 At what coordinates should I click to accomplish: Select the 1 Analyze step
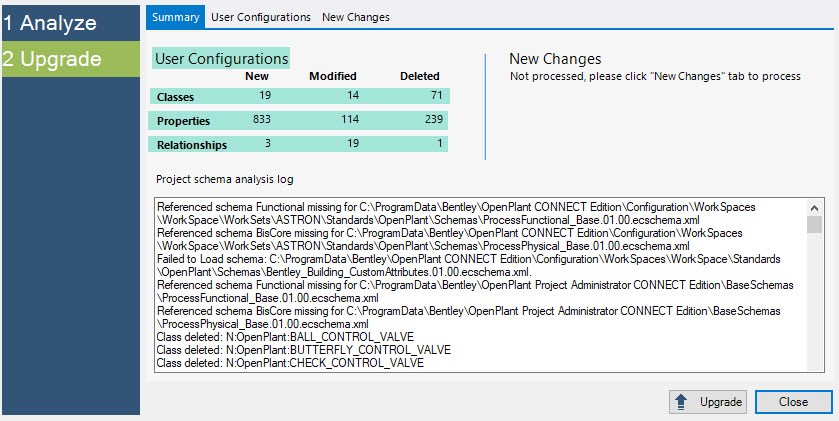click(x=71, y=23)
